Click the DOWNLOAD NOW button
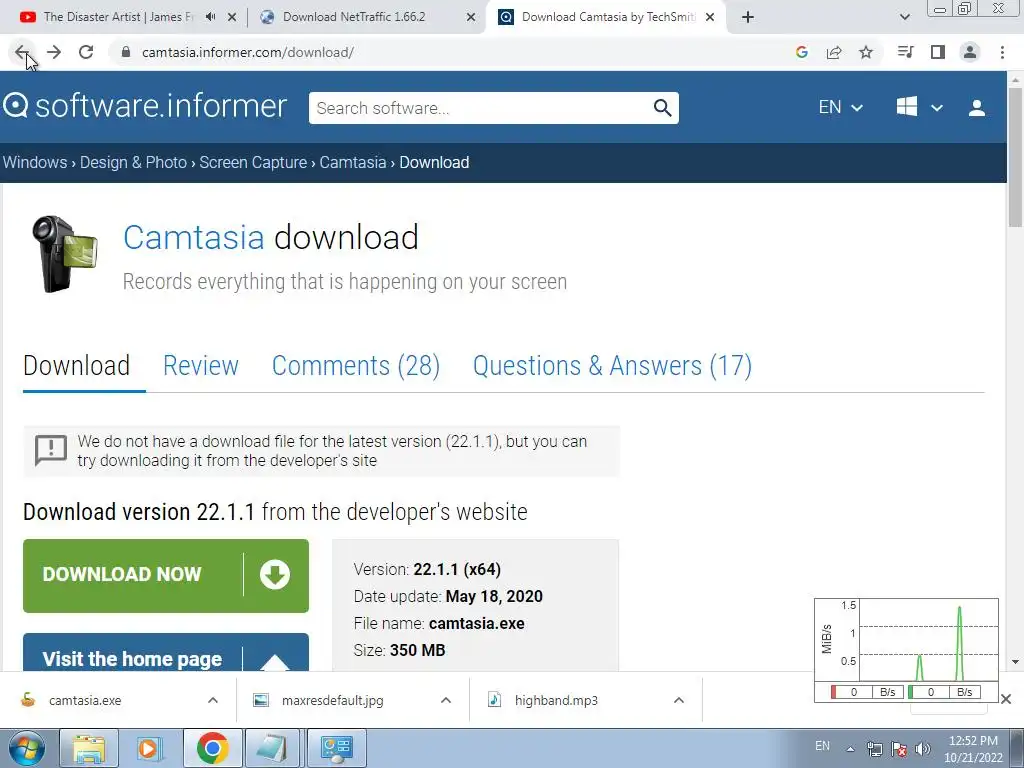Image resolution: width=1024 pixels, height=768 pixels. (166, 575)
